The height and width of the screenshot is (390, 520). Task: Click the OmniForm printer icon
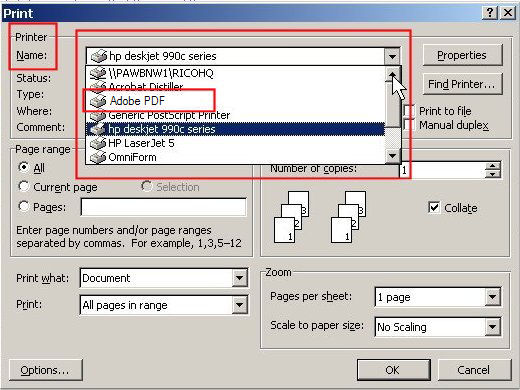point(98,157)
